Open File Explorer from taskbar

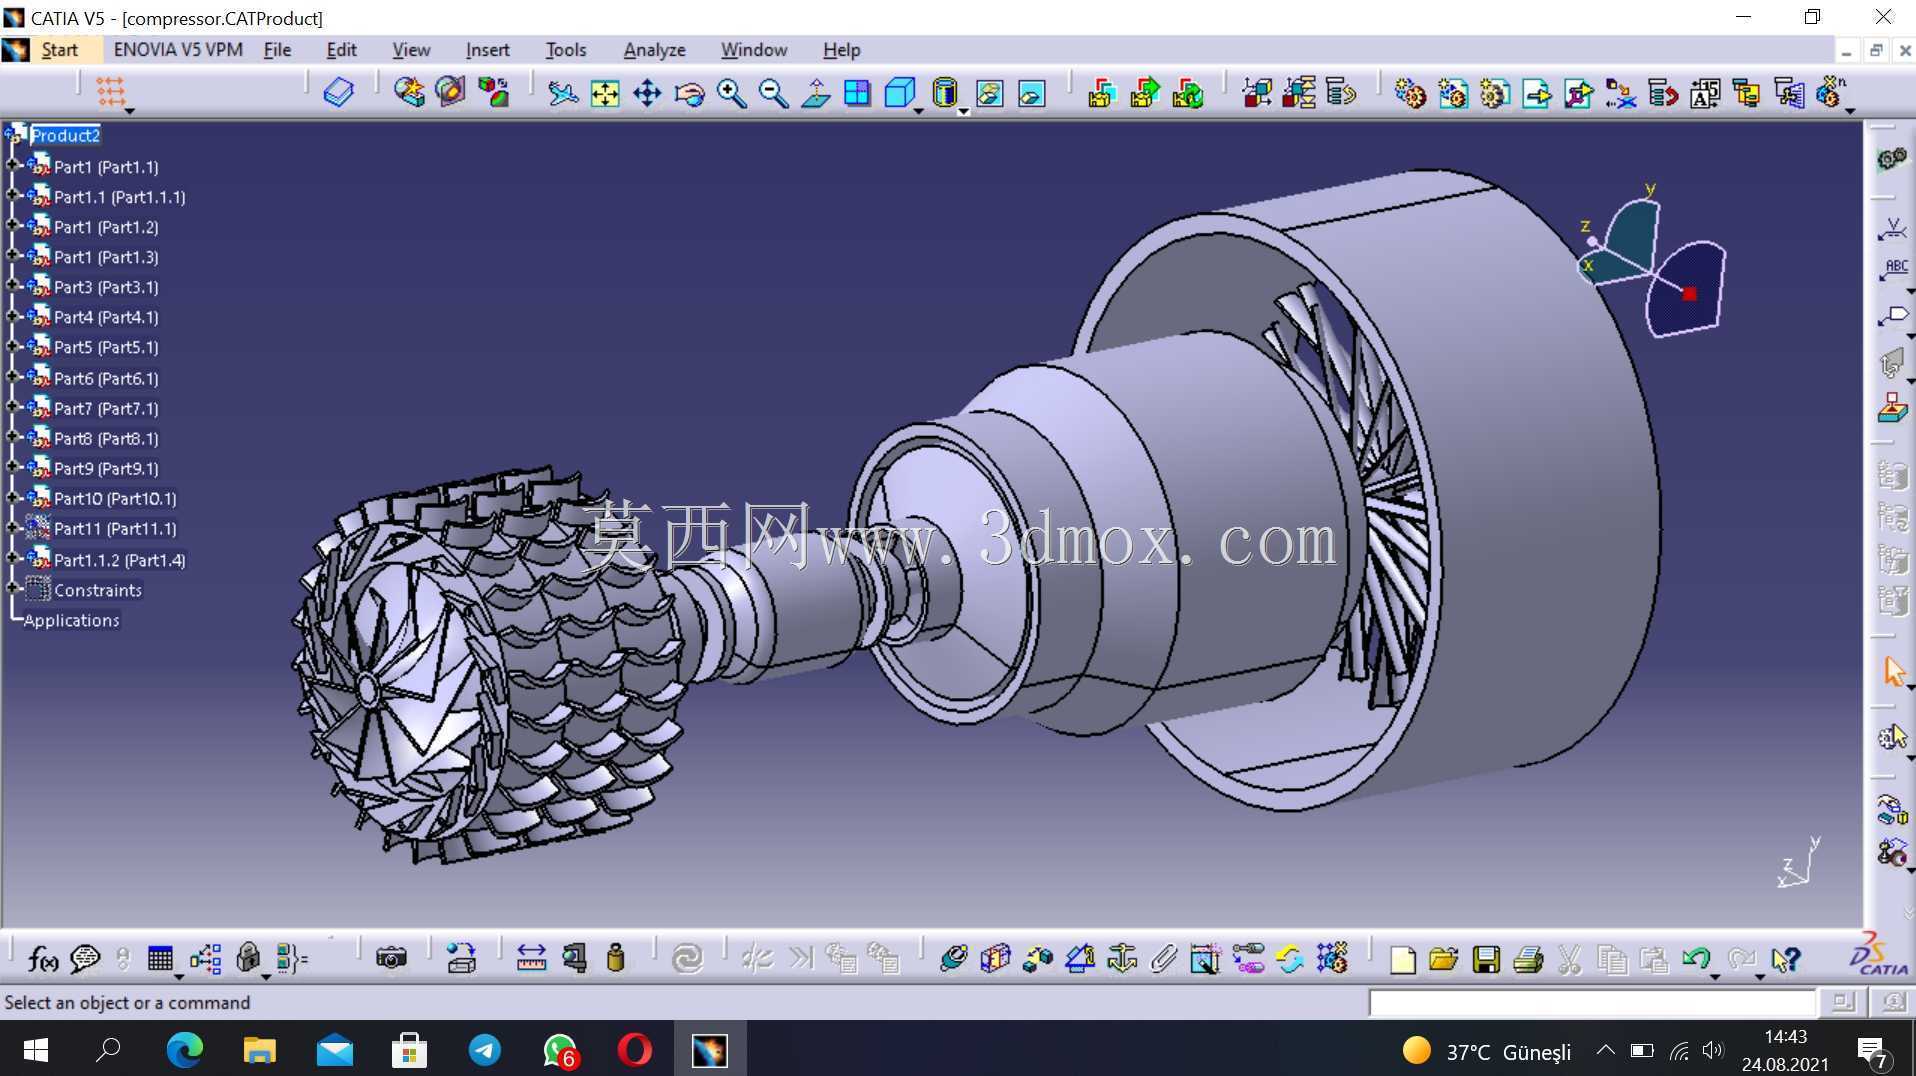pyautogui.click(x=259, y=1050)
